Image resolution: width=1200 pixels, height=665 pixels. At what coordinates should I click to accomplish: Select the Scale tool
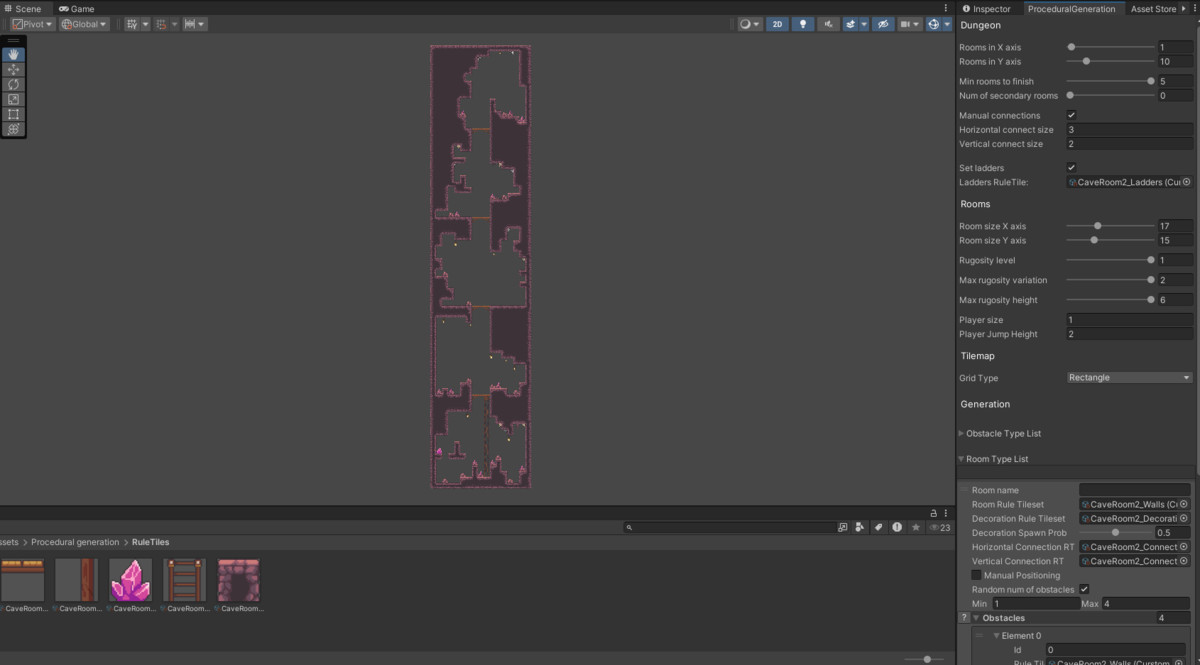pyautogui.click(x=13, y=99)
